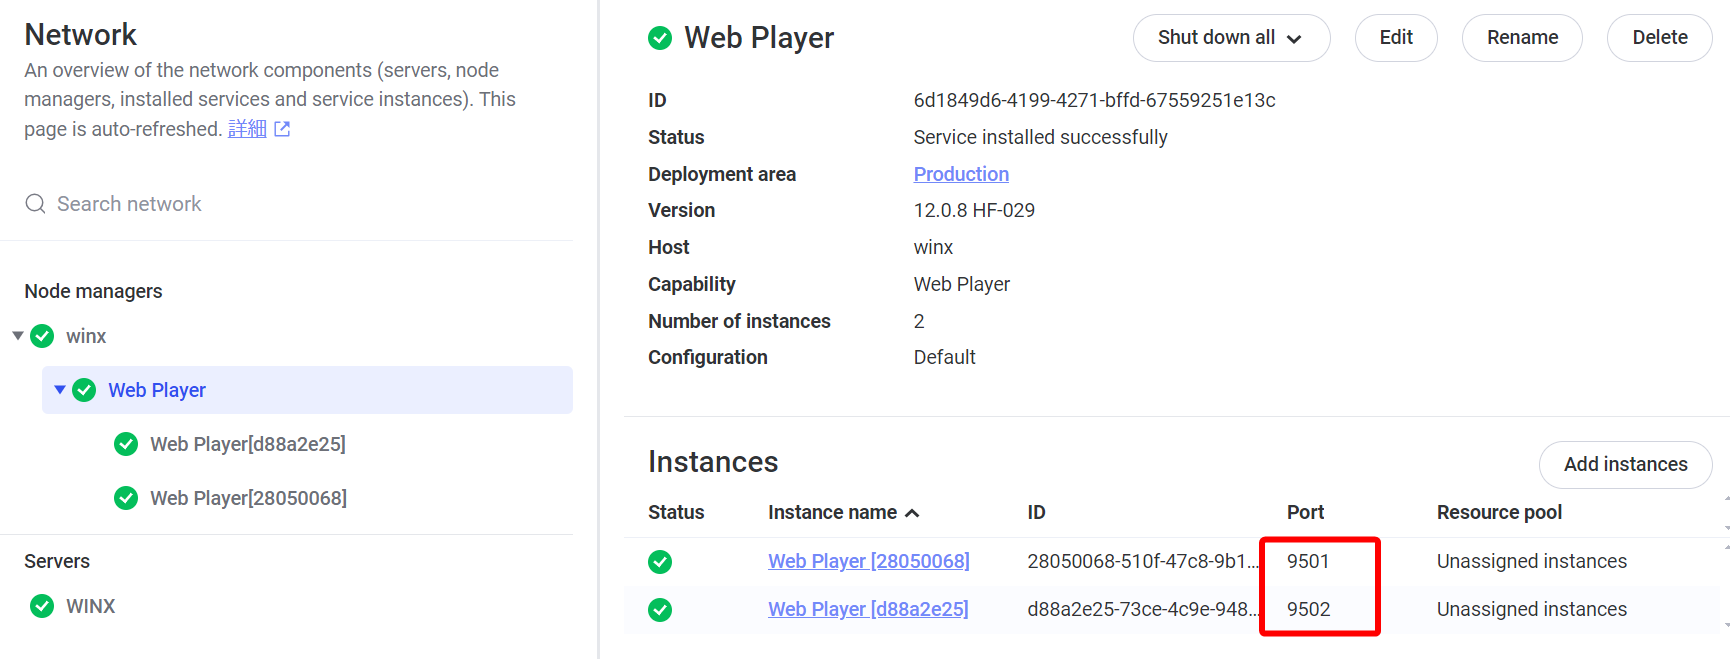Click status check for Web Player[d88a2e25] tree item
The height and width of the screenshot is (659, 1730).
pyautogui.click(x=126, y=444)
